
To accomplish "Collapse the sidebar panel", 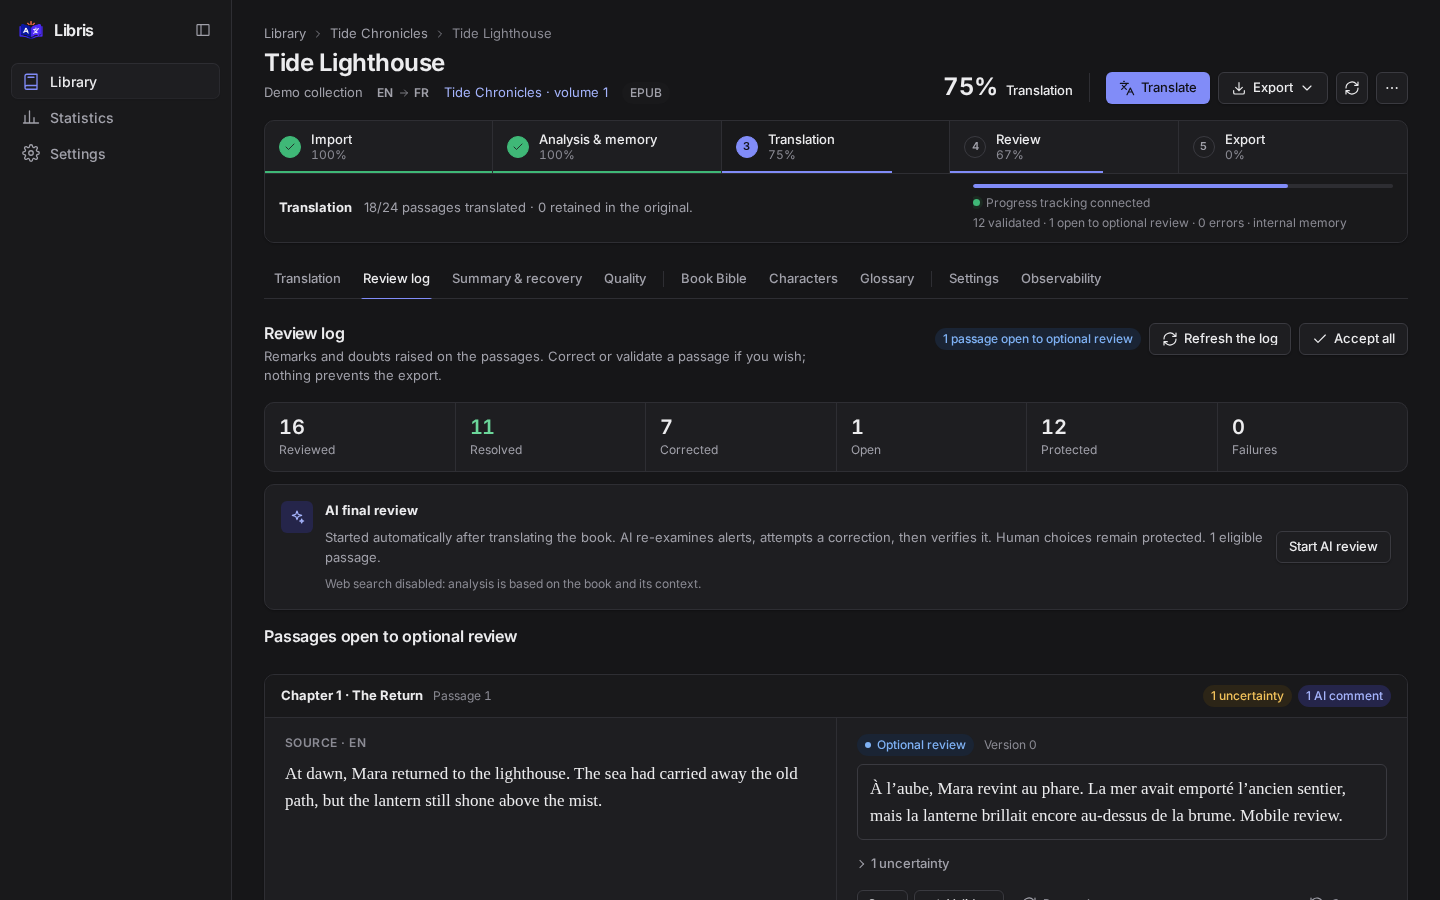I will (203, 30).
